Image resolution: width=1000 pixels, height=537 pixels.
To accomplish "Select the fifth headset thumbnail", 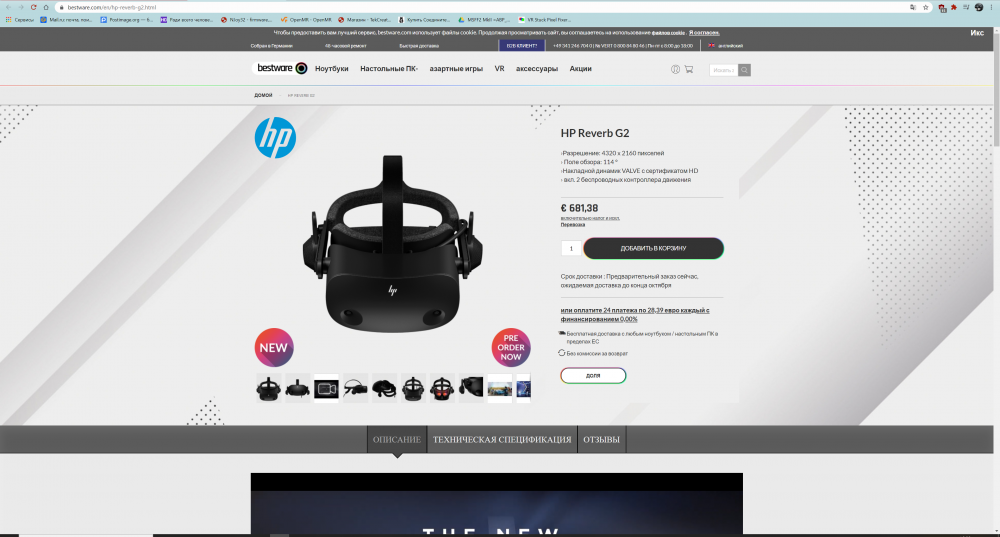I will click(x=384, y=388).
